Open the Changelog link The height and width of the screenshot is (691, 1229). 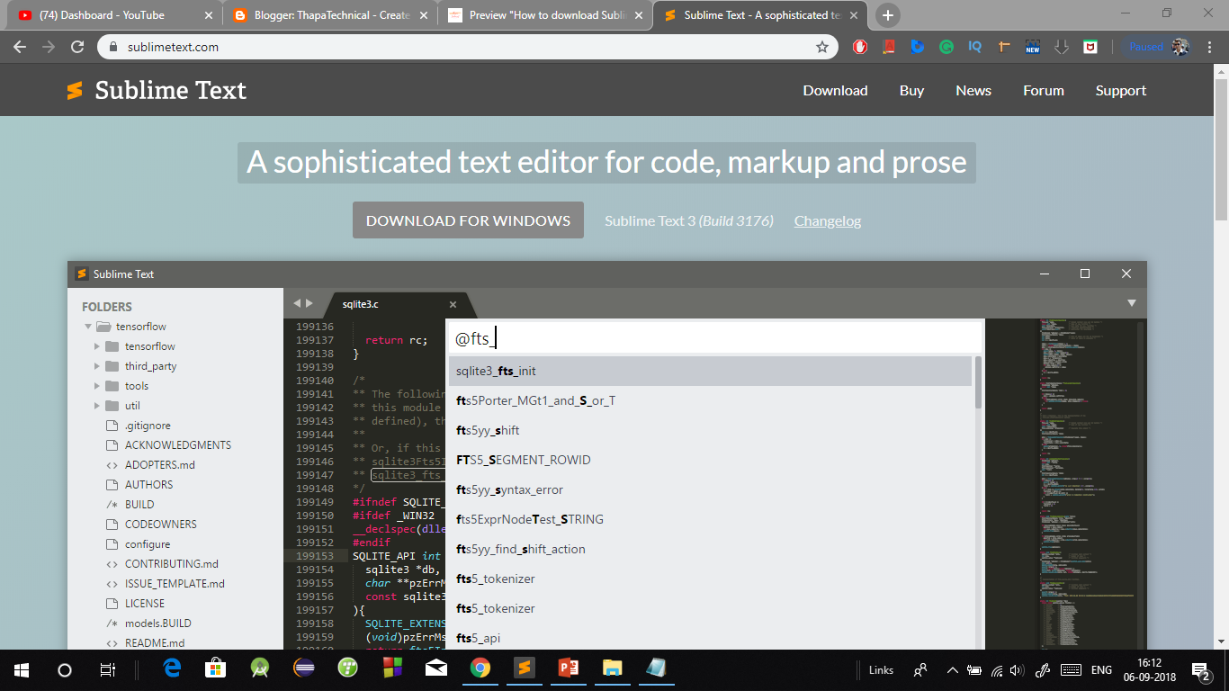point(827,221)
